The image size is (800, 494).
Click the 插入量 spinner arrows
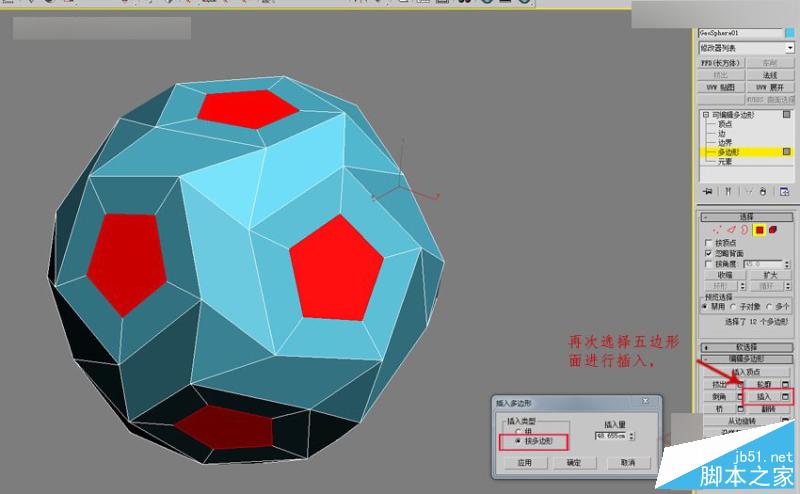point(632,436)
